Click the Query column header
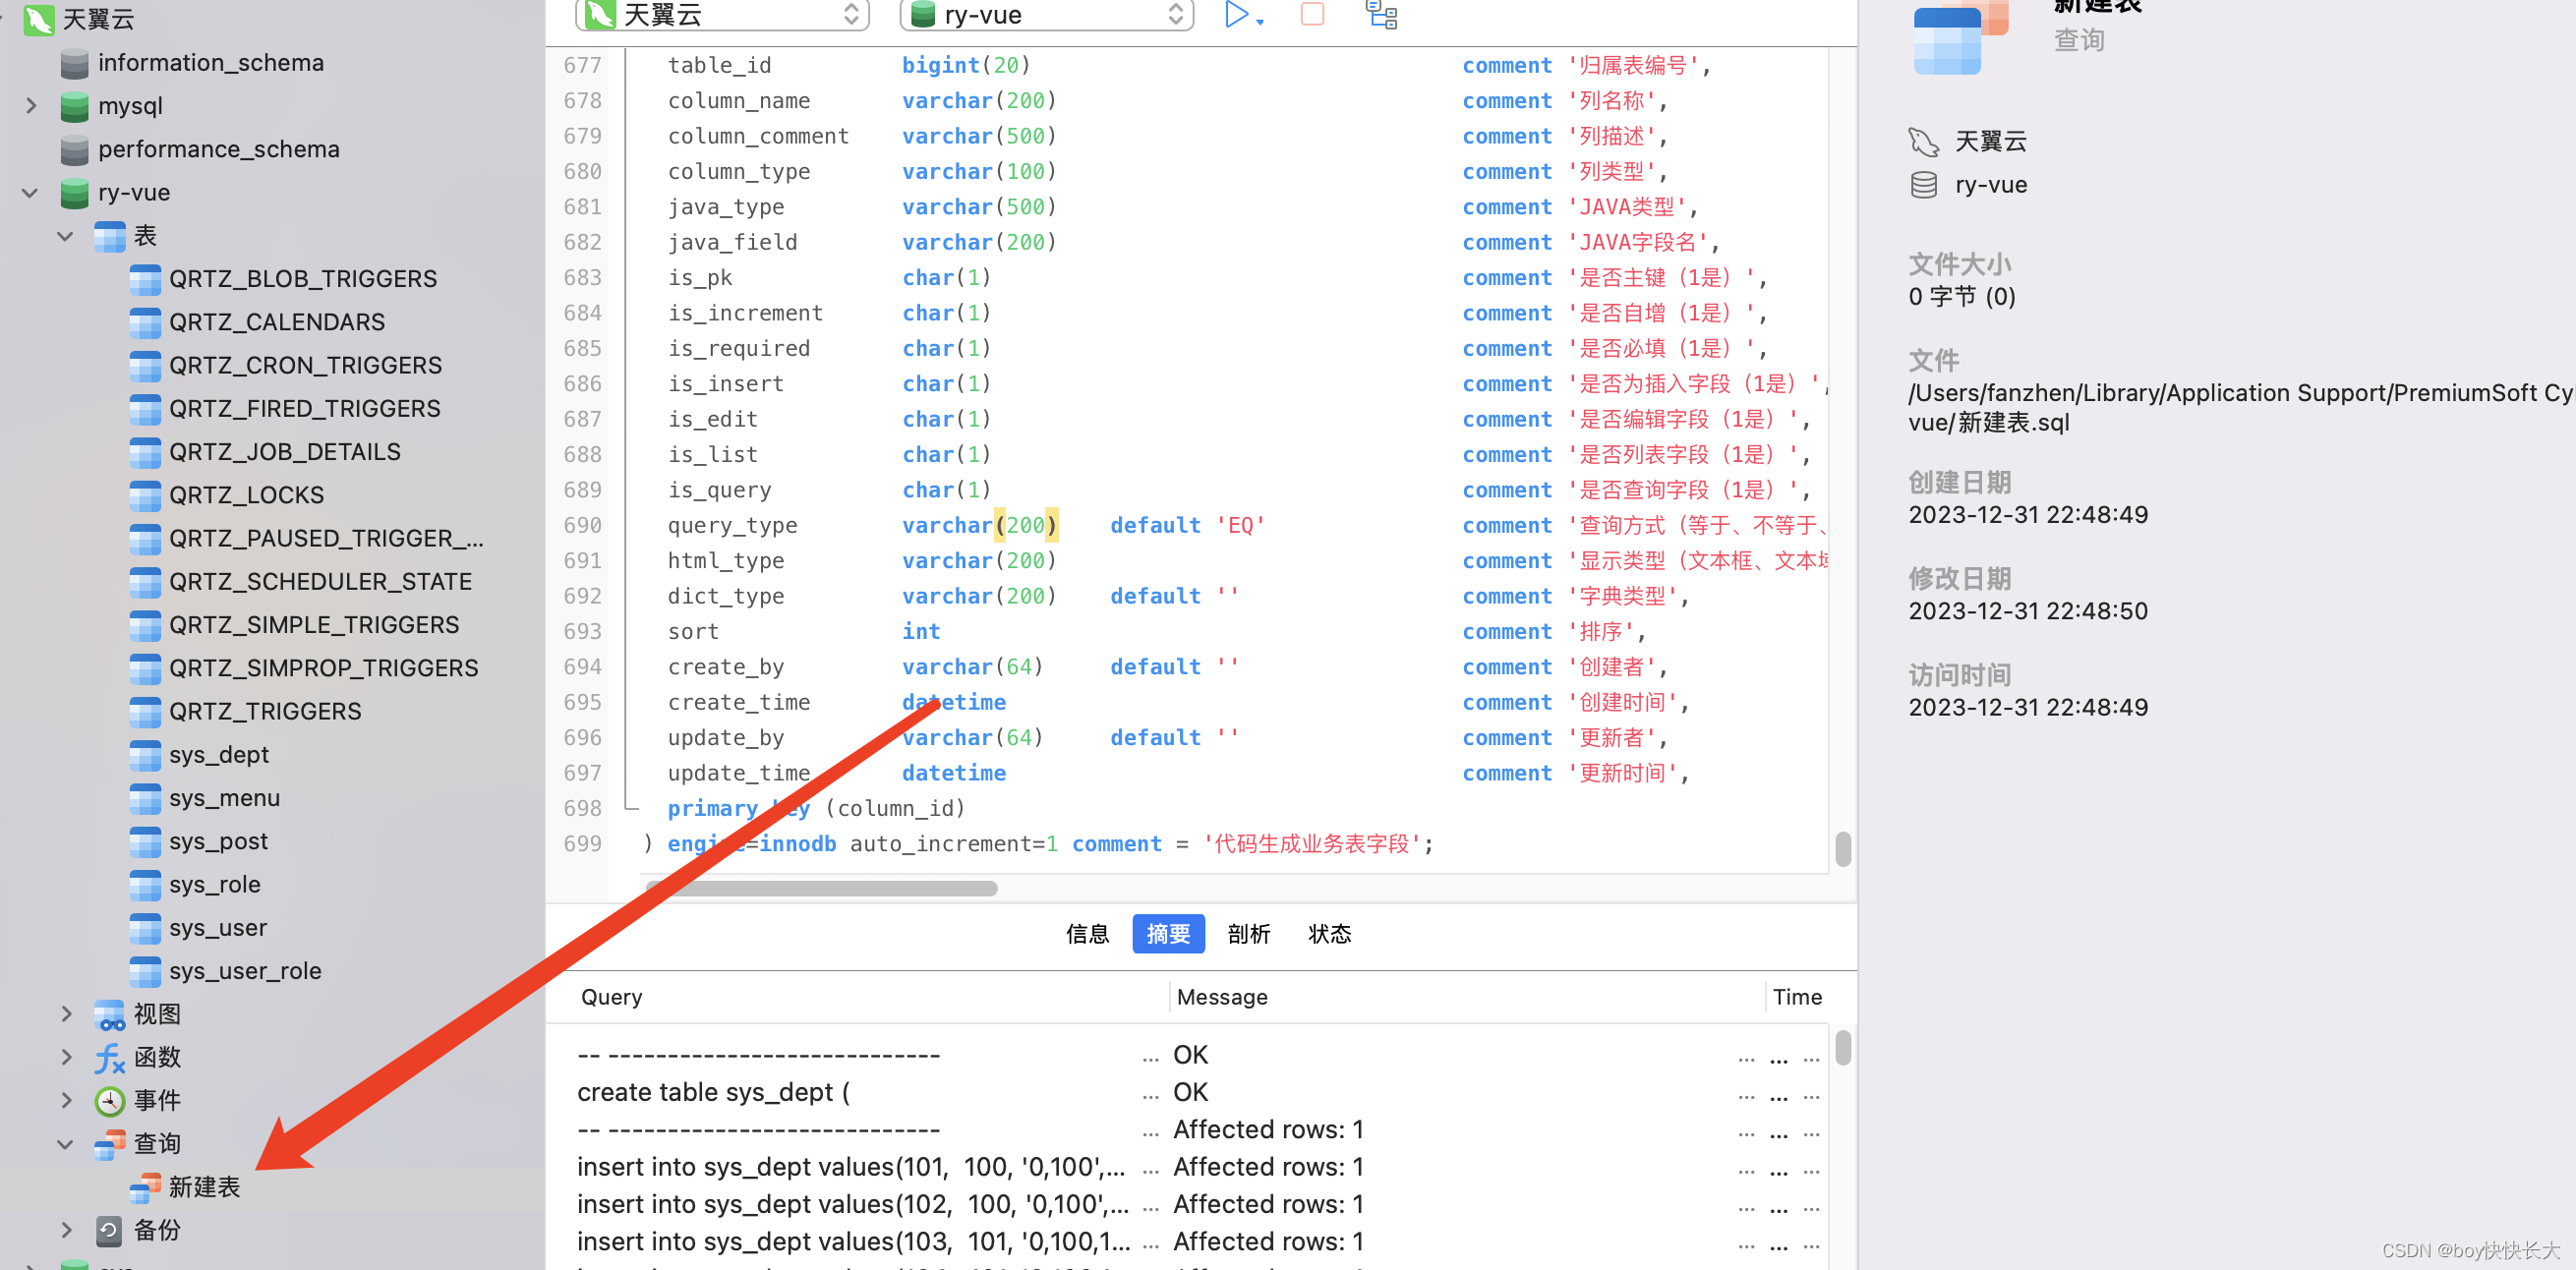The width and height of the screenshot is (2576, 1270). (612, 997)
